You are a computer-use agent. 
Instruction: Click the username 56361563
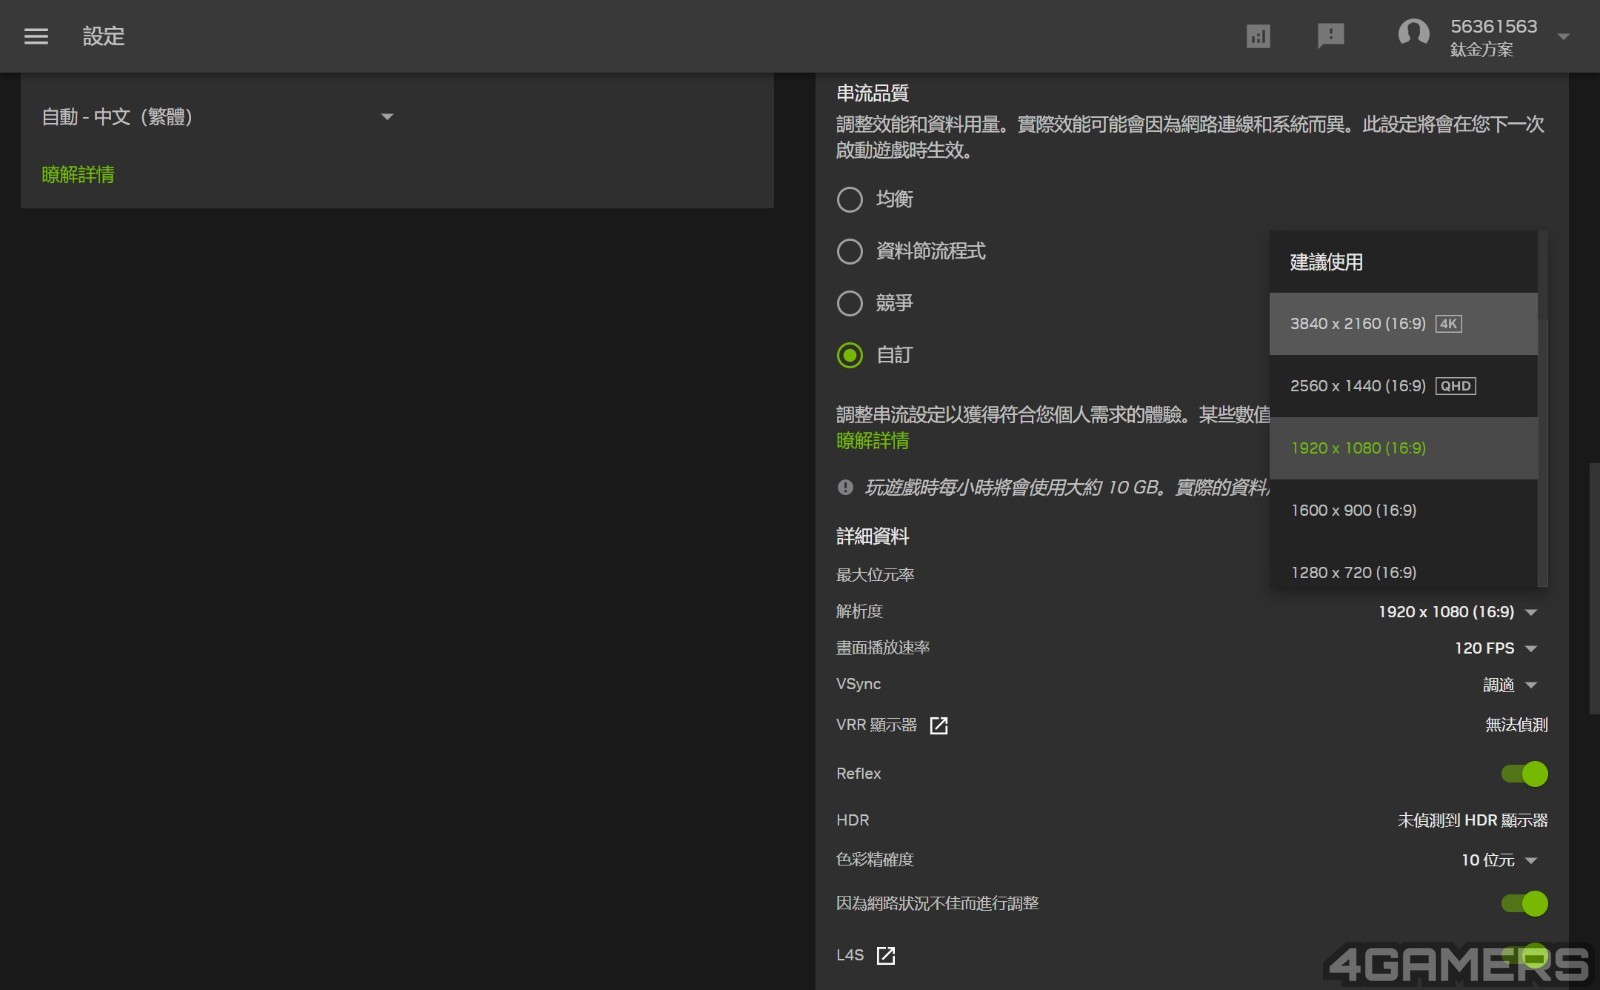pyautogui.click(x=1494, y=27)
